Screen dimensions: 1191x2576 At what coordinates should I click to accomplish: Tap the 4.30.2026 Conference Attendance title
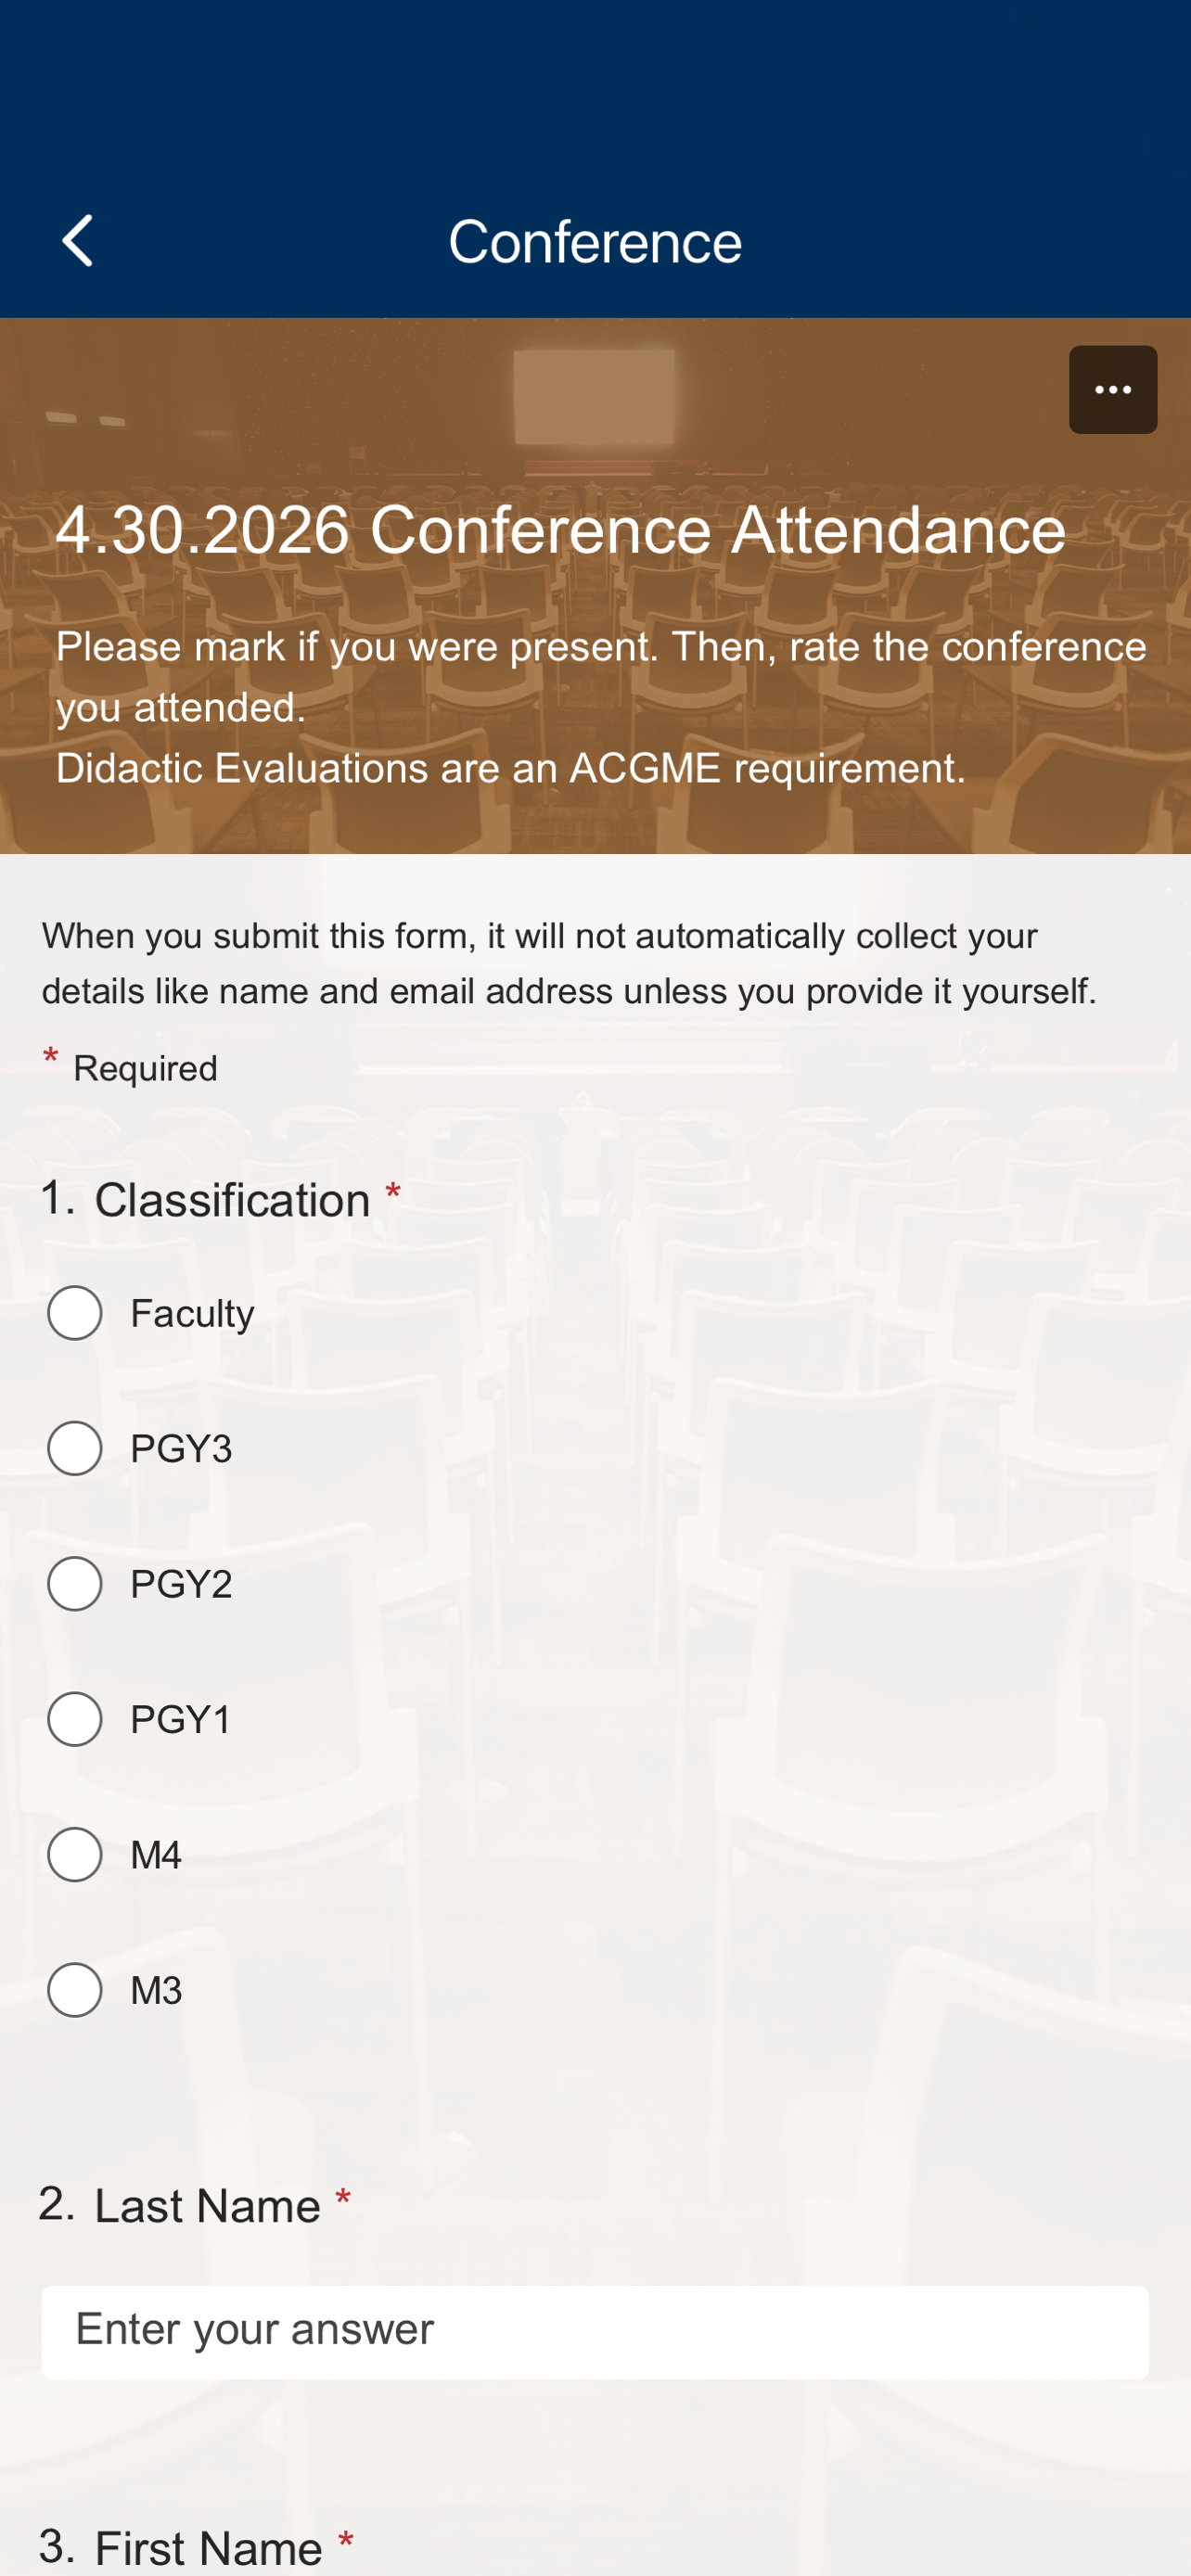tap(560, 530)
